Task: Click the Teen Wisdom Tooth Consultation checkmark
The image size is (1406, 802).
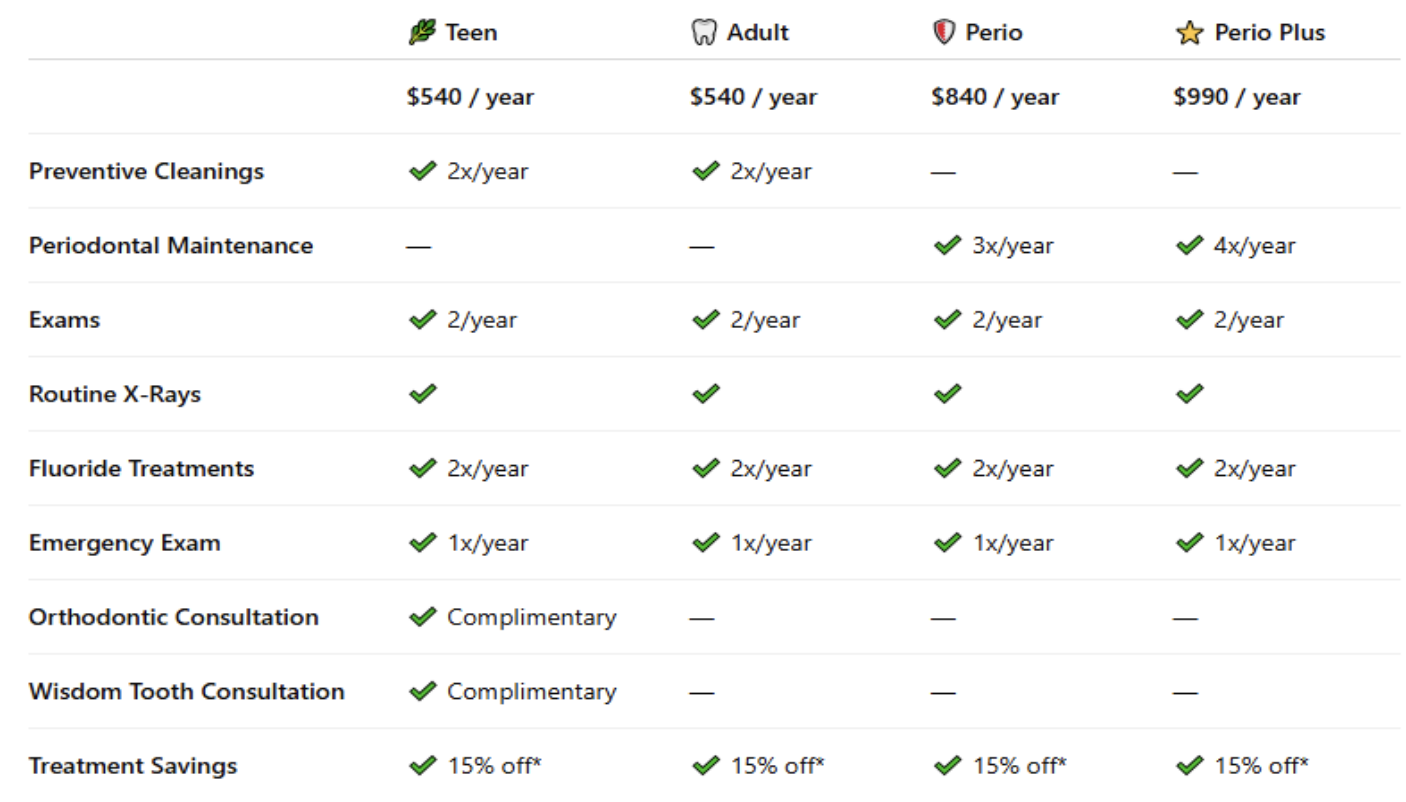Action: pyautogui.click(x=423, y=691)
